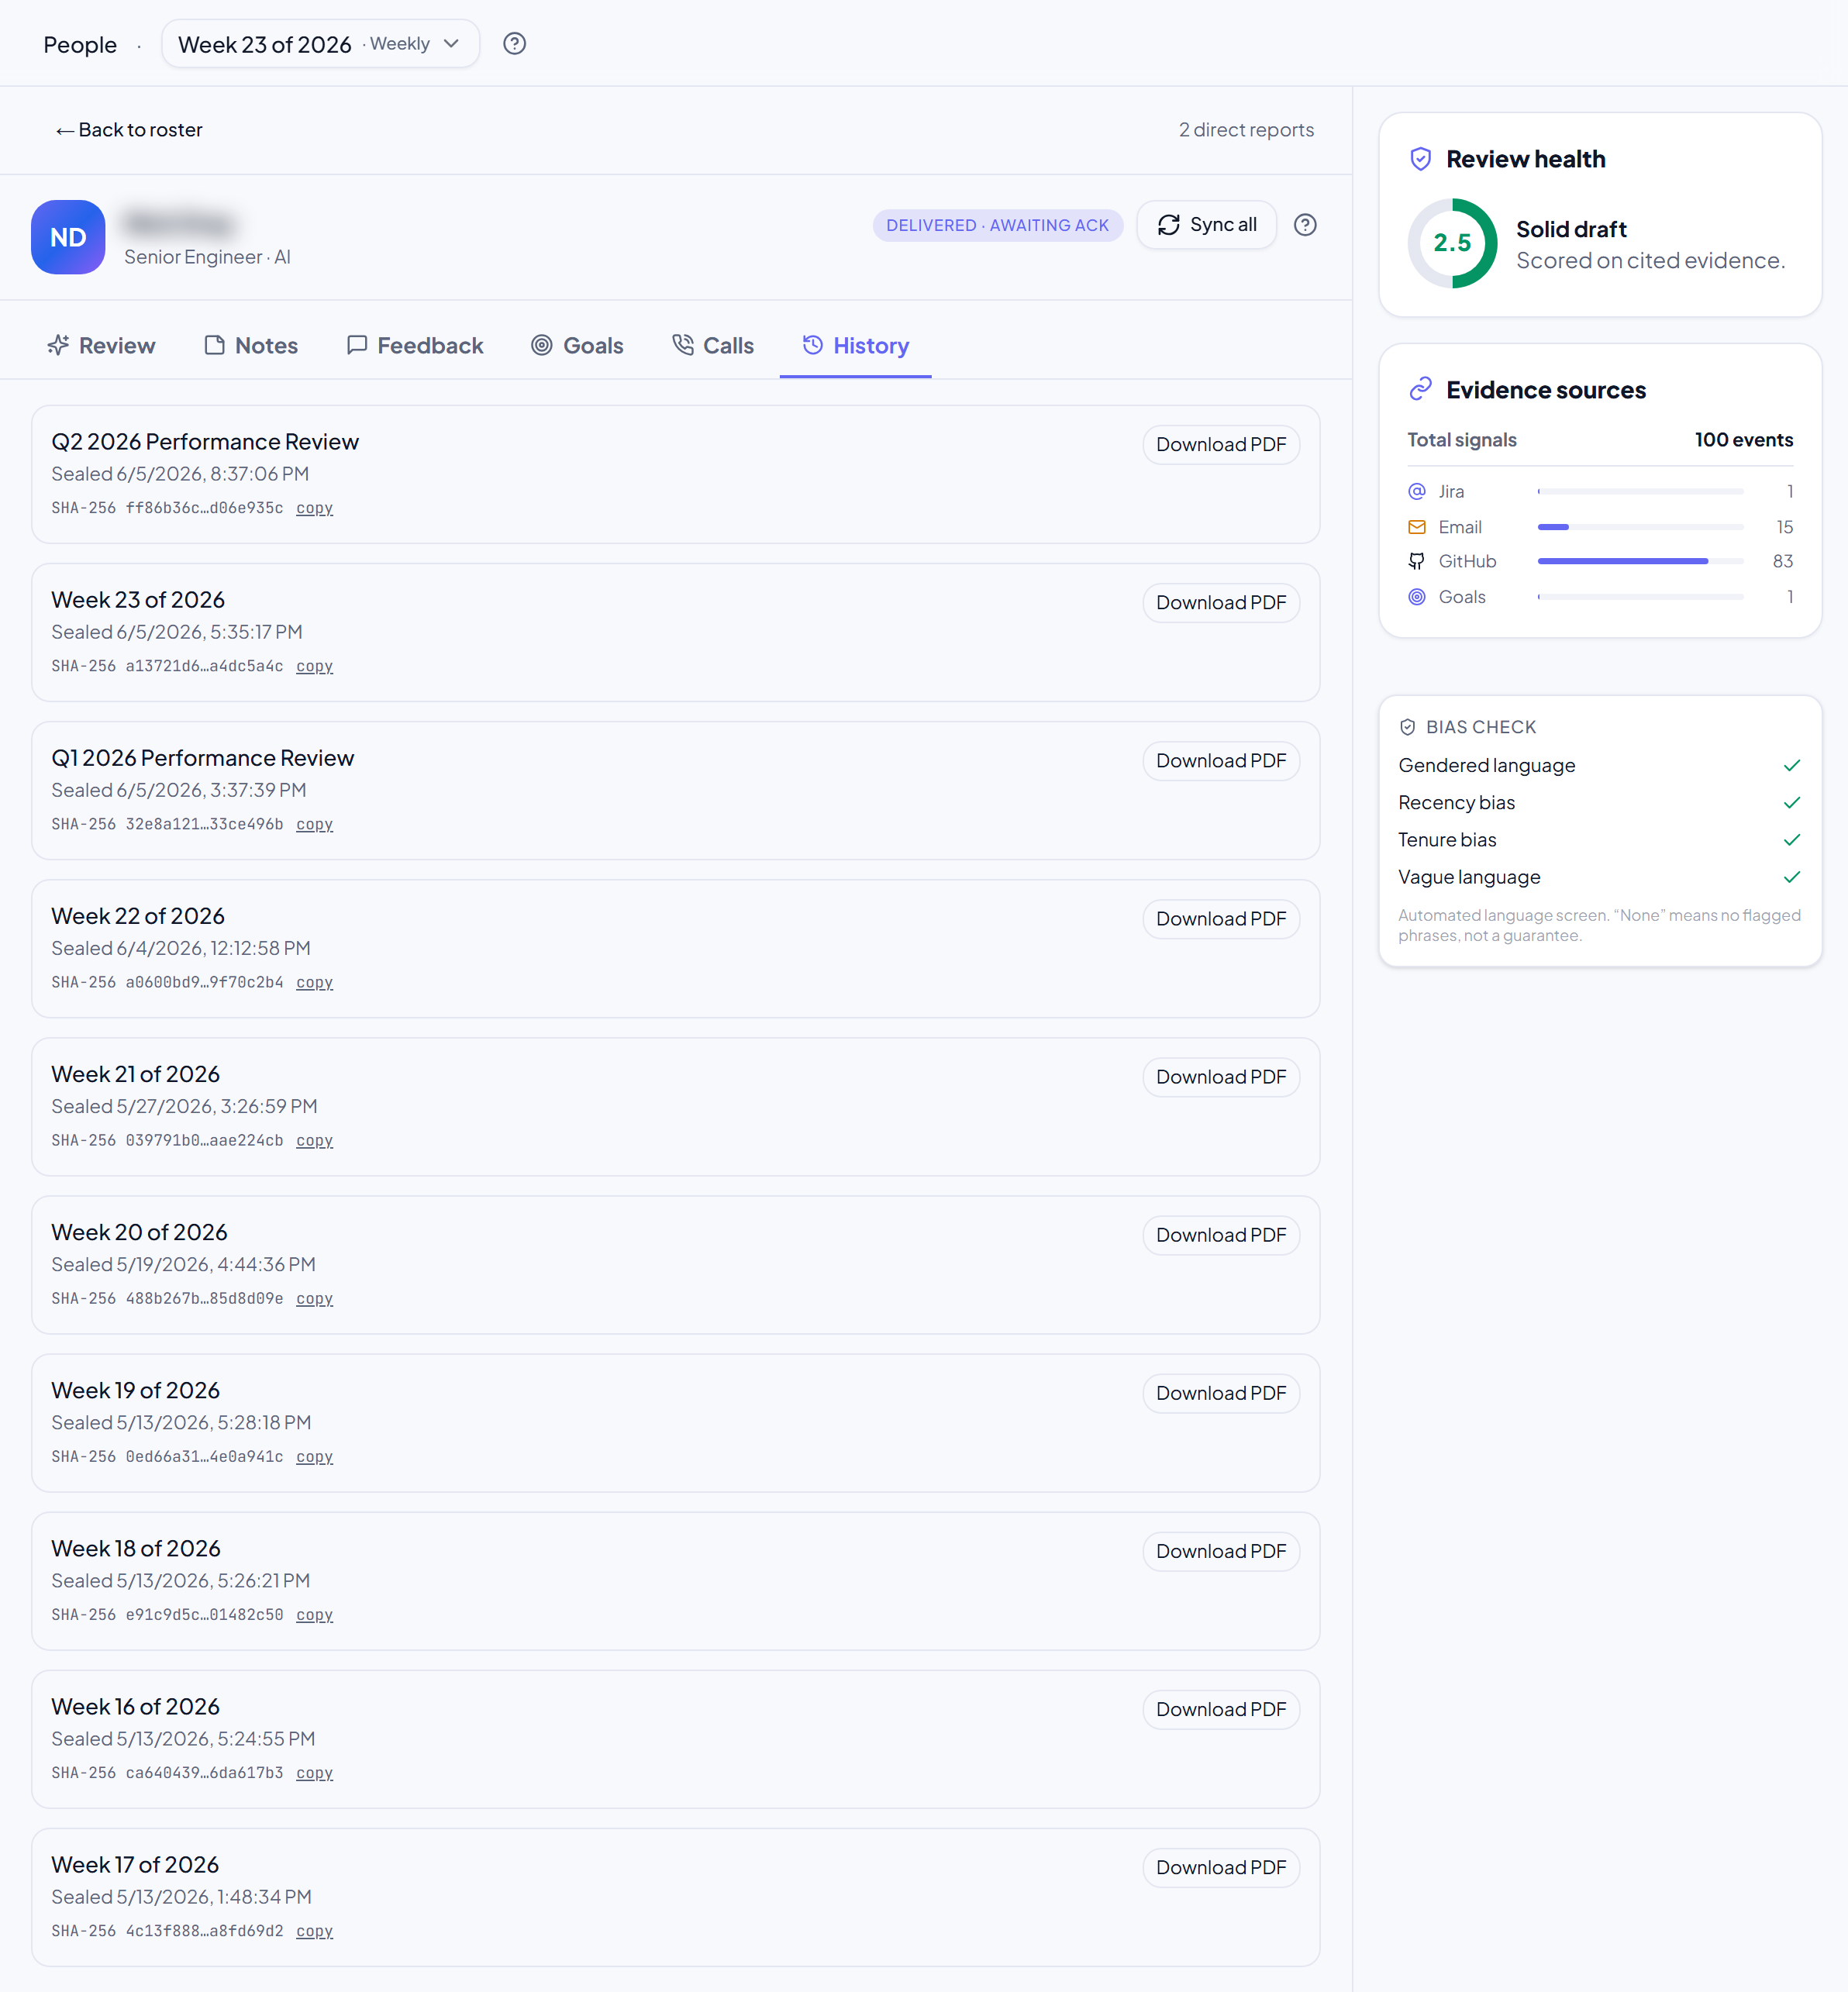Copy SHA-256 hash of Week 20 of 2026
The height and width of the screenshot is (1992, 1848).
[x=314, y=1298]
